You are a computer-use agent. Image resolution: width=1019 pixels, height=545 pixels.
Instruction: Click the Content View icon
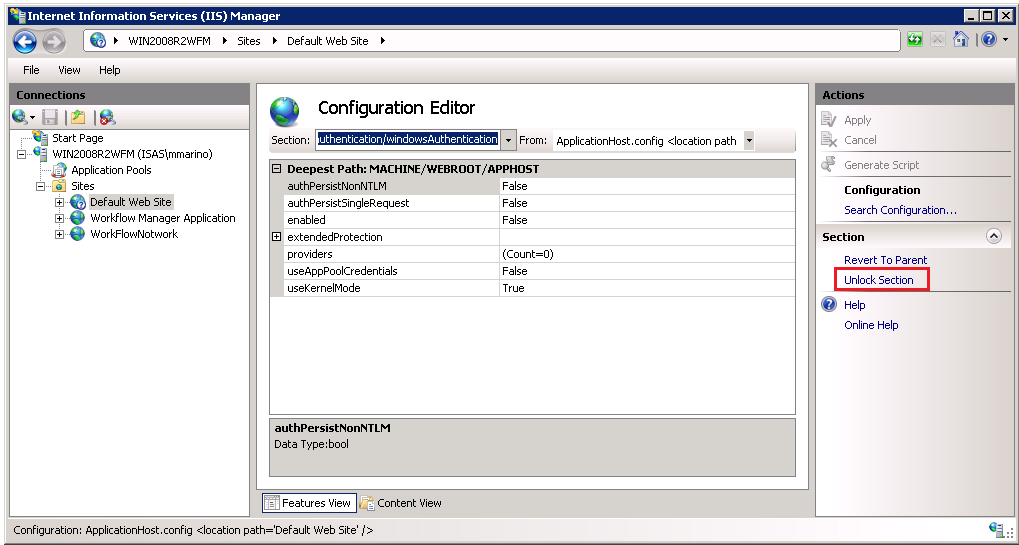click(x=367, y=503)
